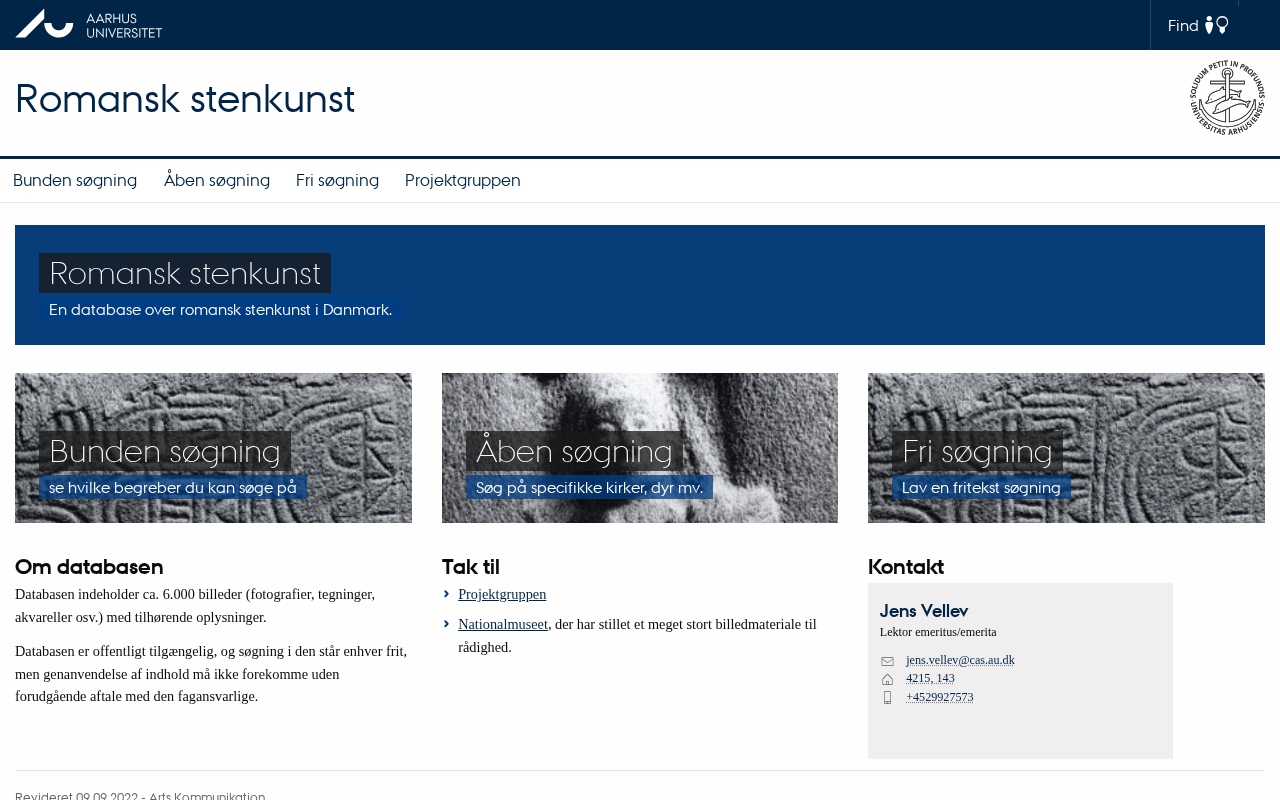Click the university seal emblem
Viewport: 1280px width, 800px height.
point(1227,98)
